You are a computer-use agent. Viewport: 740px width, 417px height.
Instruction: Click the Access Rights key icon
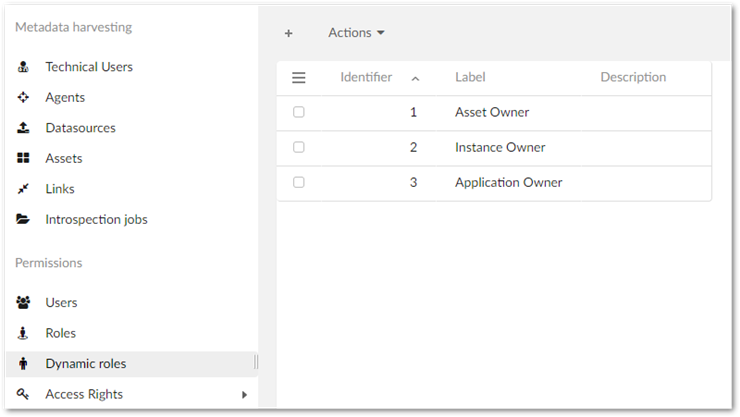23,394
